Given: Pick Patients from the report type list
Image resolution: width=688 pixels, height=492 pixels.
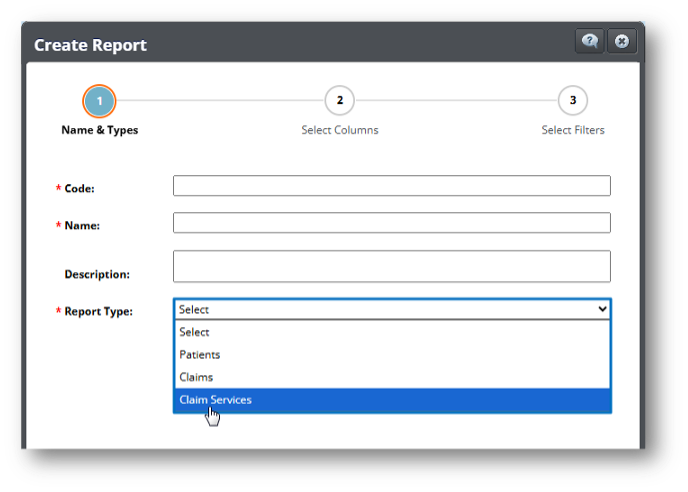Looking at the screenshot, I should (x=391, y=355).
